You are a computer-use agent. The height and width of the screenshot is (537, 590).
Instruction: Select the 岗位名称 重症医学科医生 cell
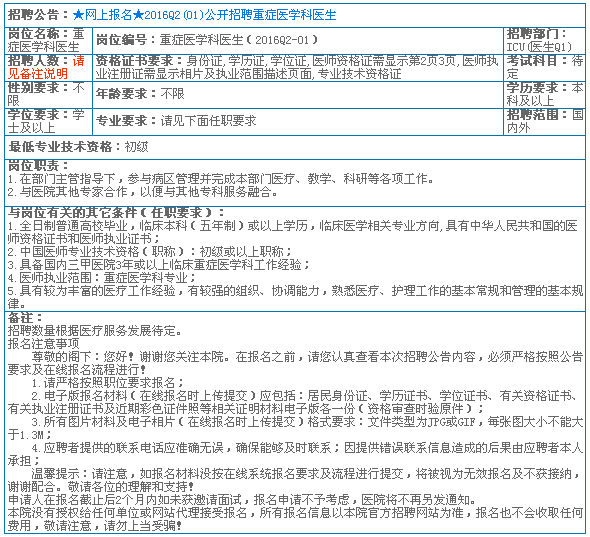pyautogui.click(x=49, y=41)
